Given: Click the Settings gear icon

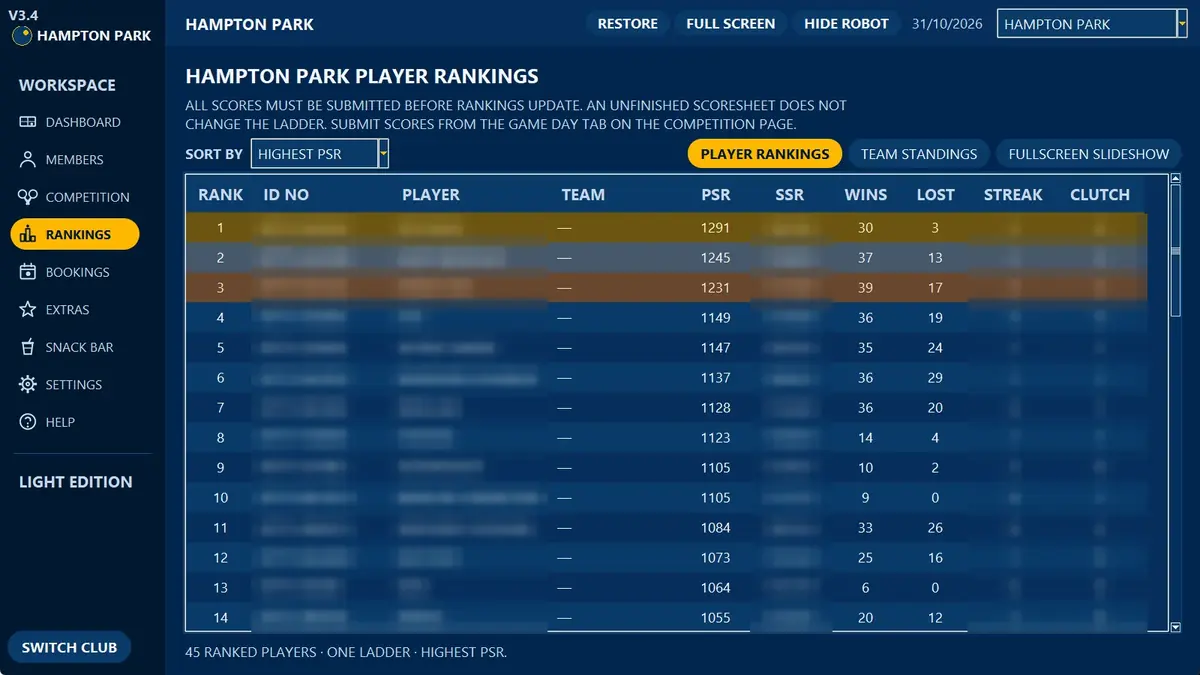Looking at the screenshot, I should [28, 384].
